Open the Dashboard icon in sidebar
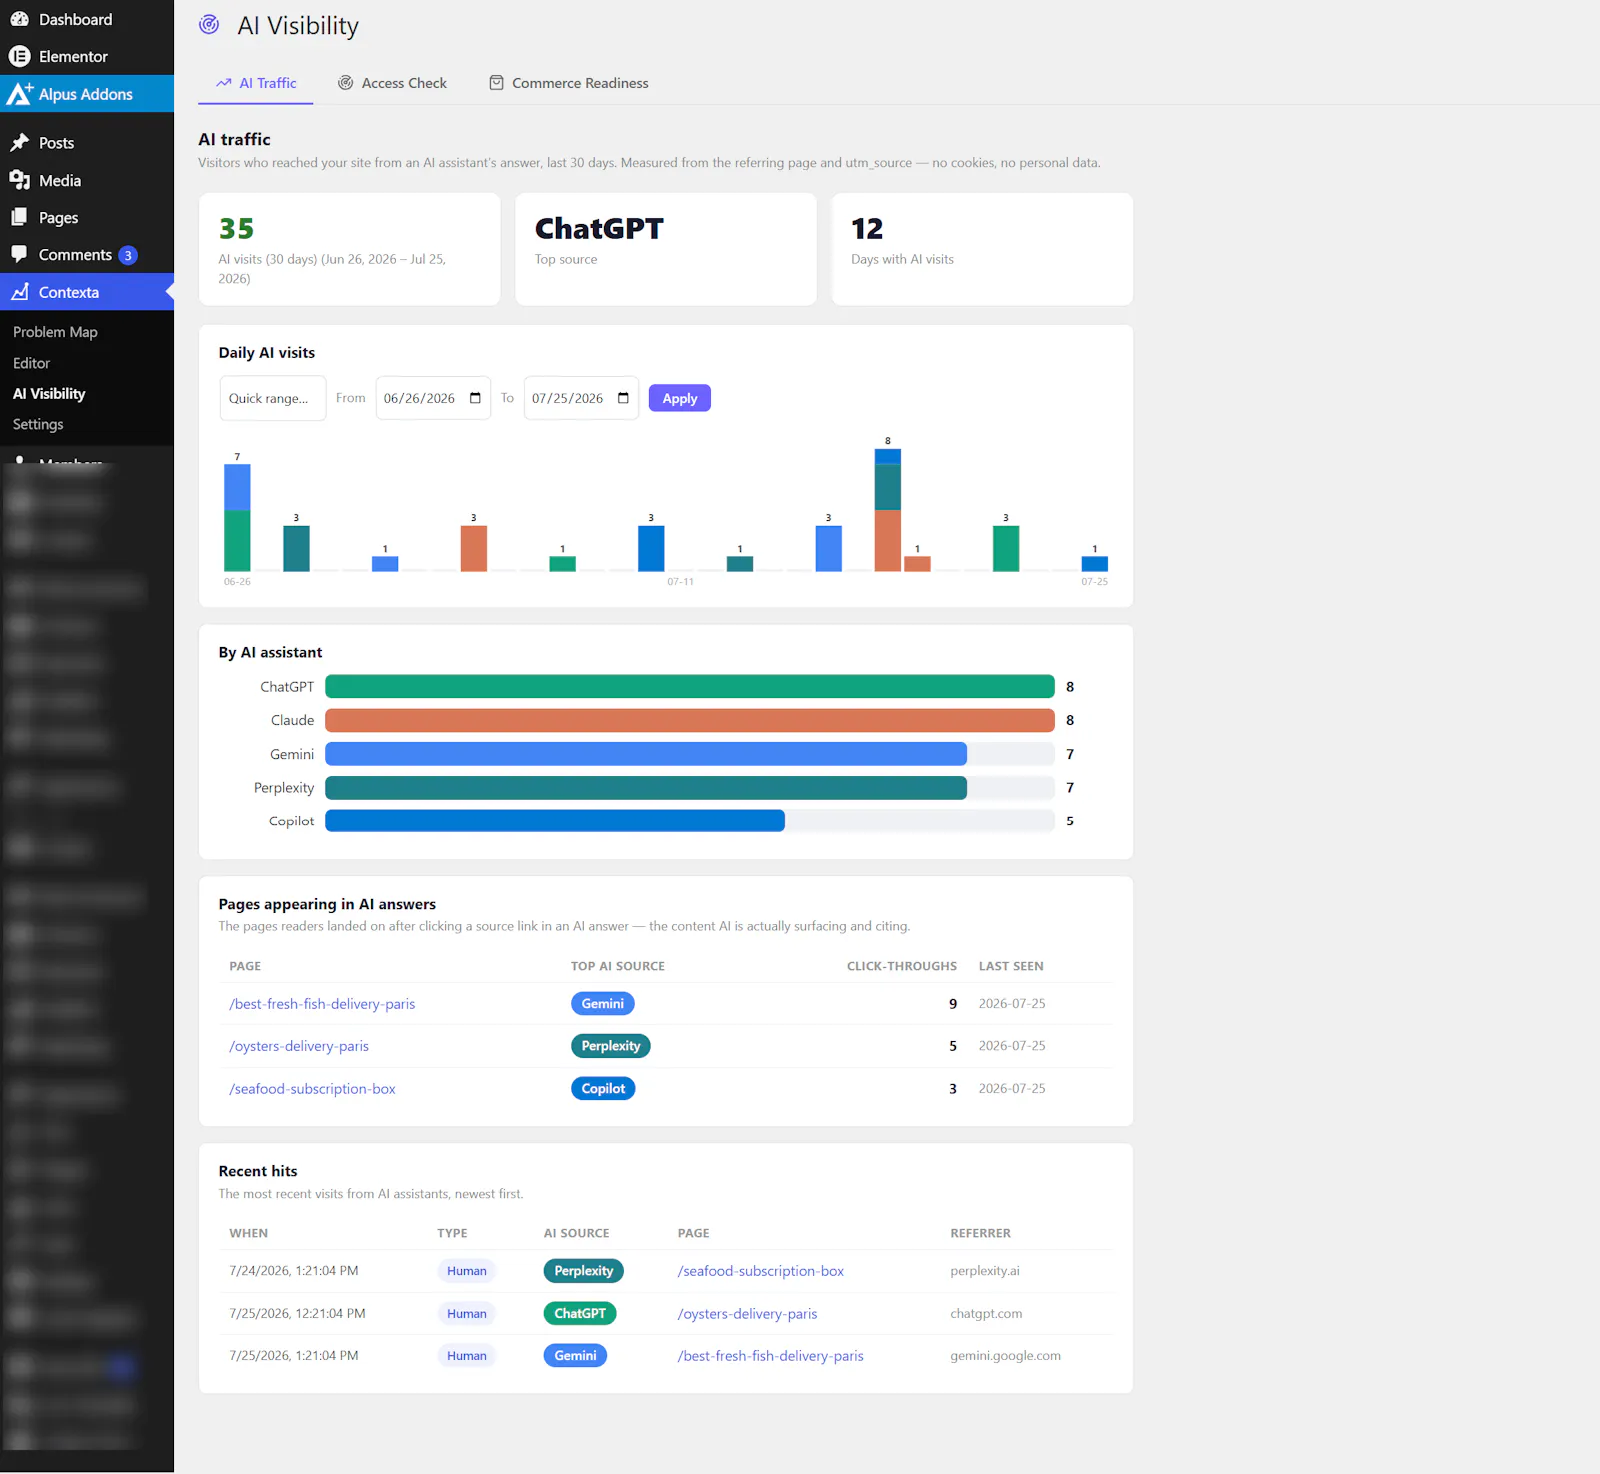Image resolution: width=1600 pixels, height=1474 pixels. 19,19
